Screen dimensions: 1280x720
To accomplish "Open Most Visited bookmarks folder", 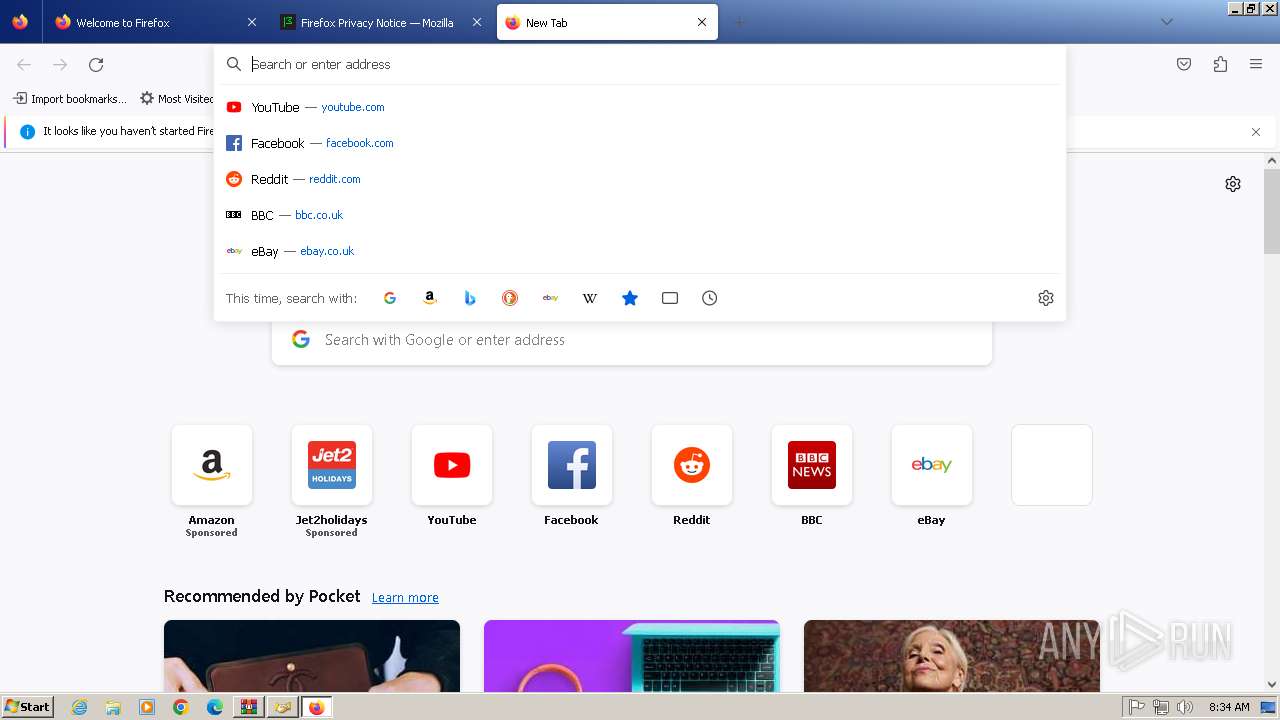I will [x=176, y=98].
